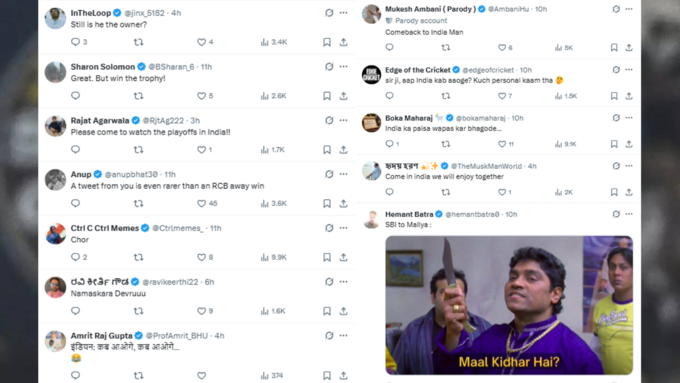The width and height of the screenshot is (680, 383).
Task: Open three-dot menu on Mukesh Ambani Parody tweet
Action: [629, 9]
